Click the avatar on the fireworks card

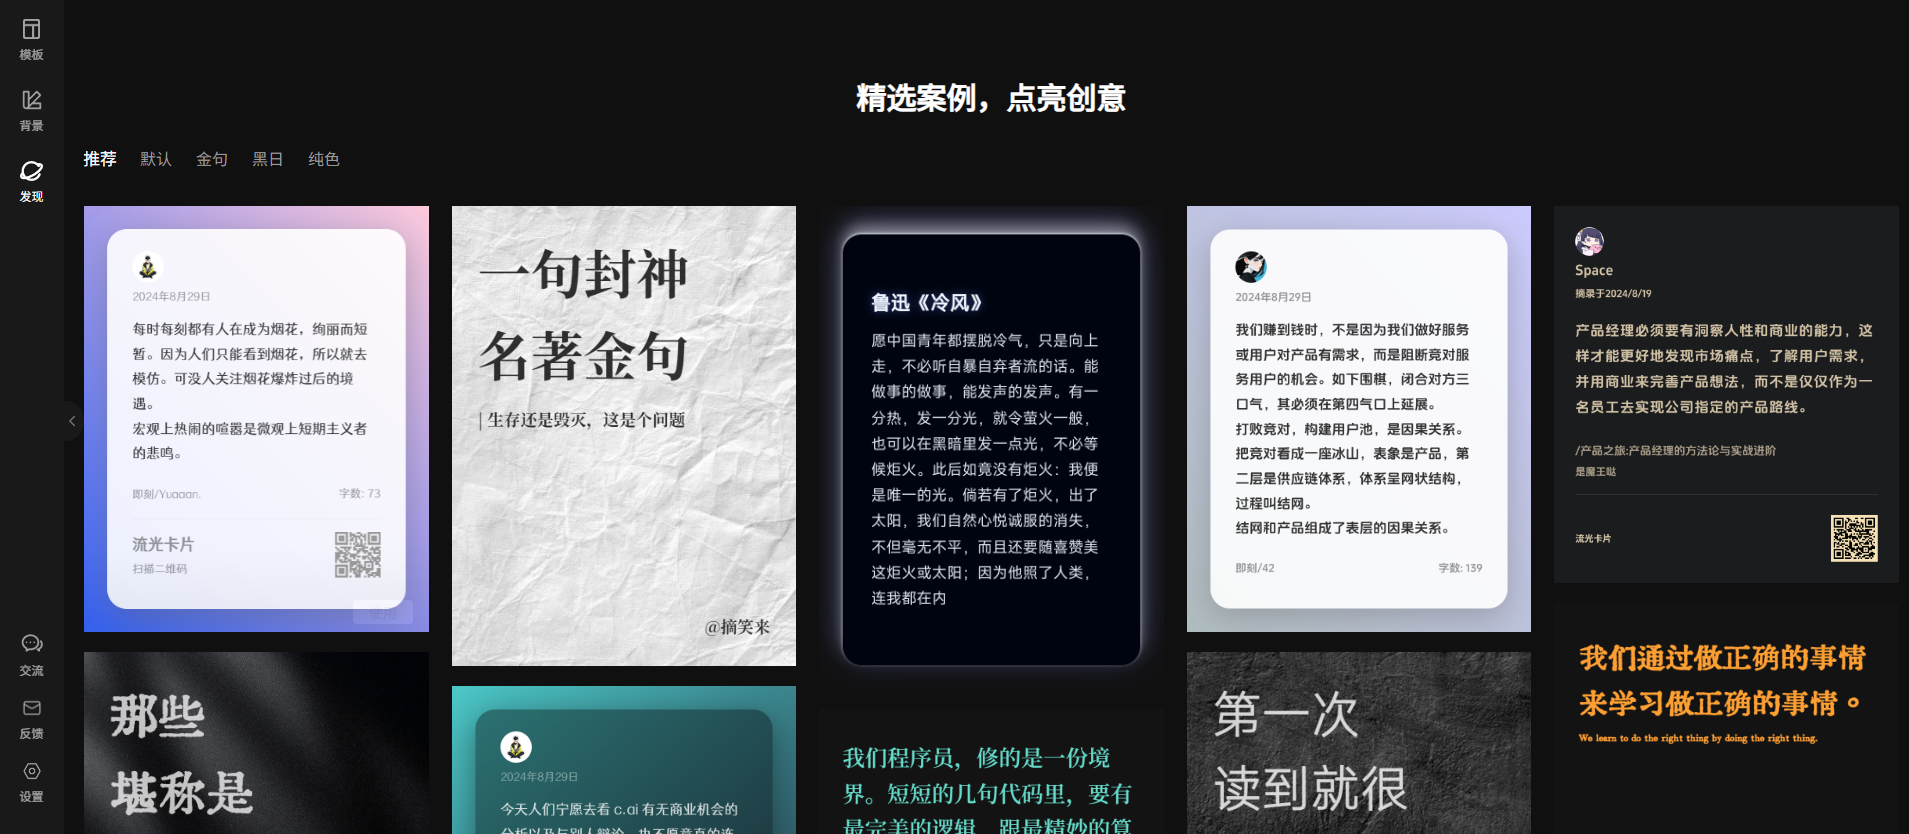click(148, 266)
